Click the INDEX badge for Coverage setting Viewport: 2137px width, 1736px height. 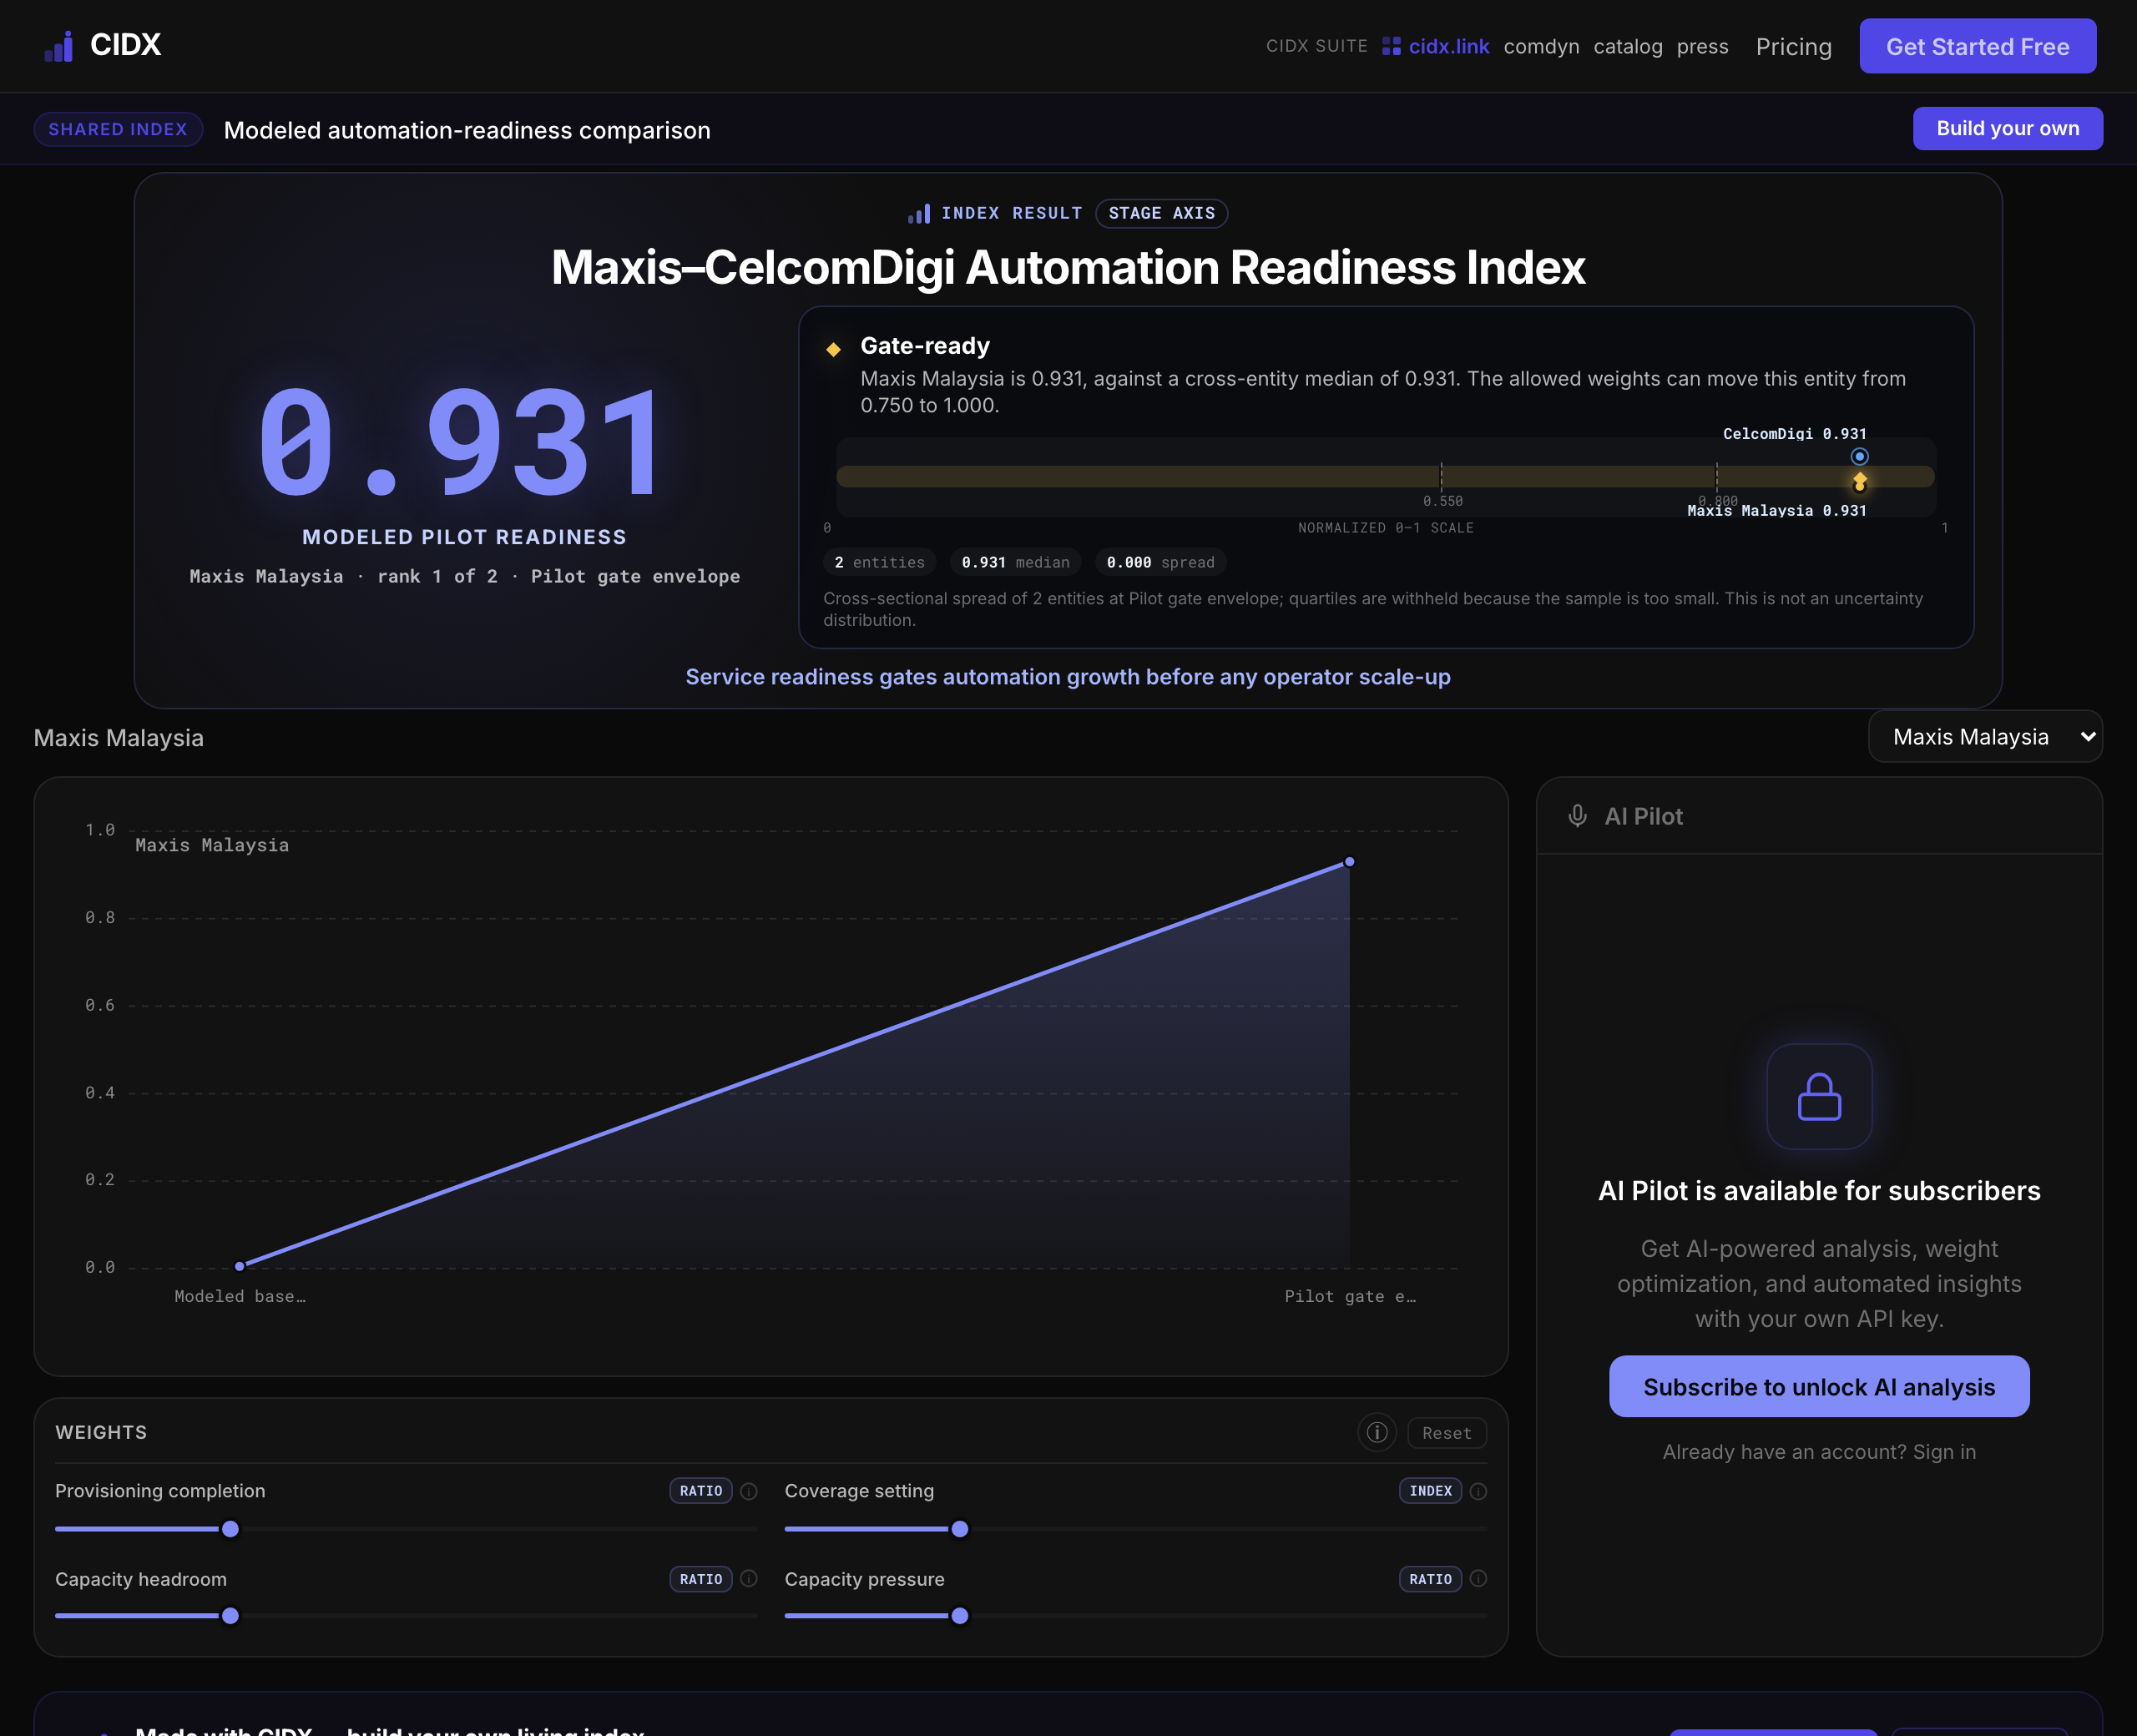click(x=1430, y=1491)
